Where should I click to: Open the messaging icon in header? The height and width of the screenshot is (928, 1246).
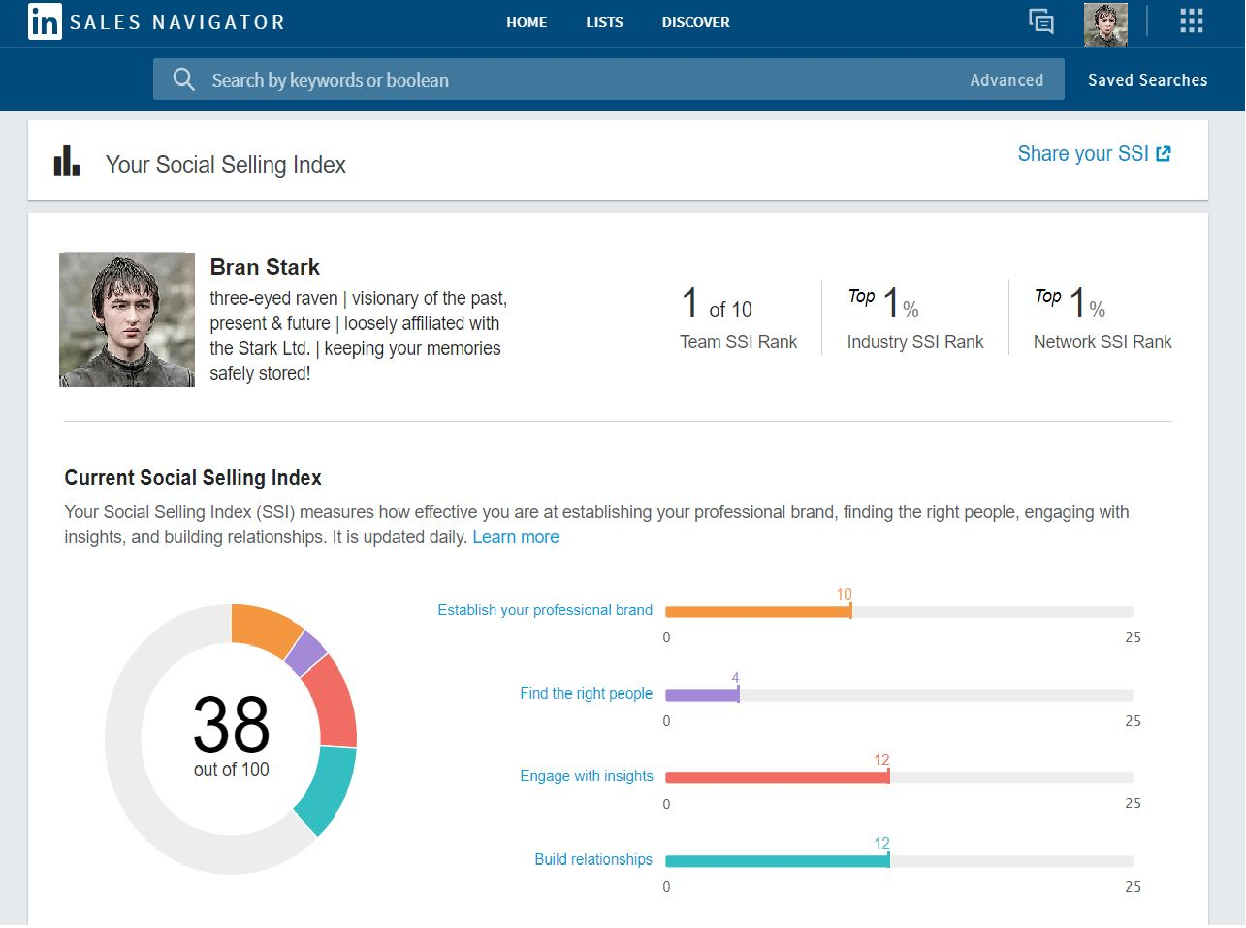click(x=1041, y=22)
